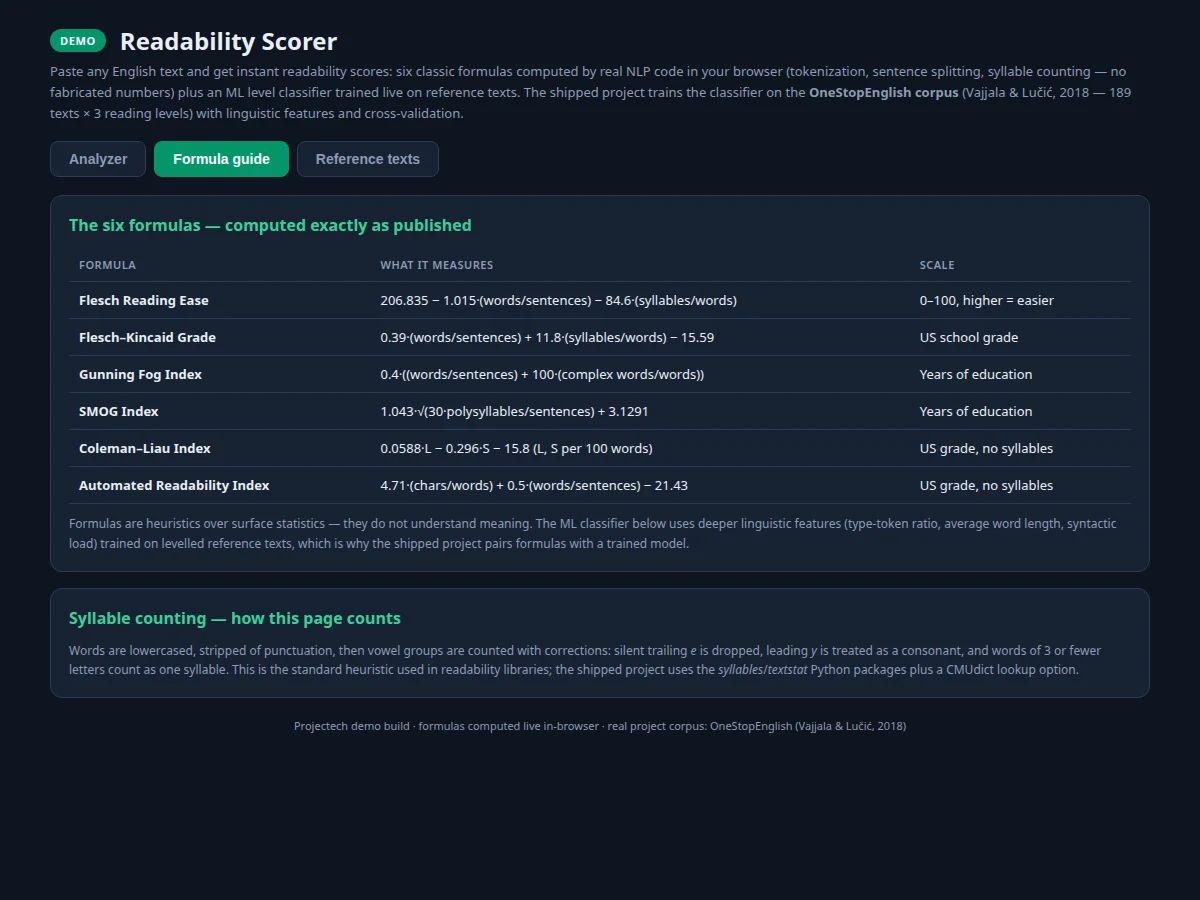
Task: Click the WHAT IT MEASURES column header
Action: pyautogui.click(x=436, y=265)
